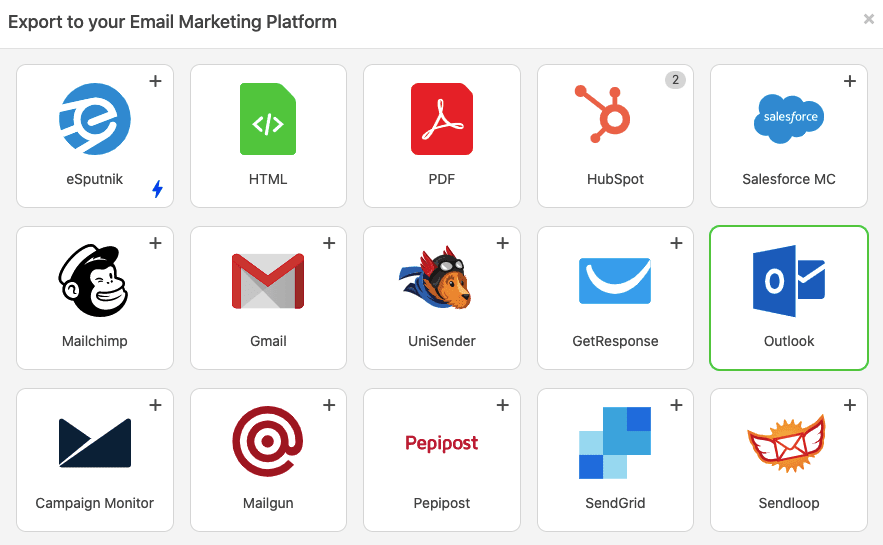Select the Sendloop winged envelope icon
This screenshot has width=883, height=545.
point(787,443)
